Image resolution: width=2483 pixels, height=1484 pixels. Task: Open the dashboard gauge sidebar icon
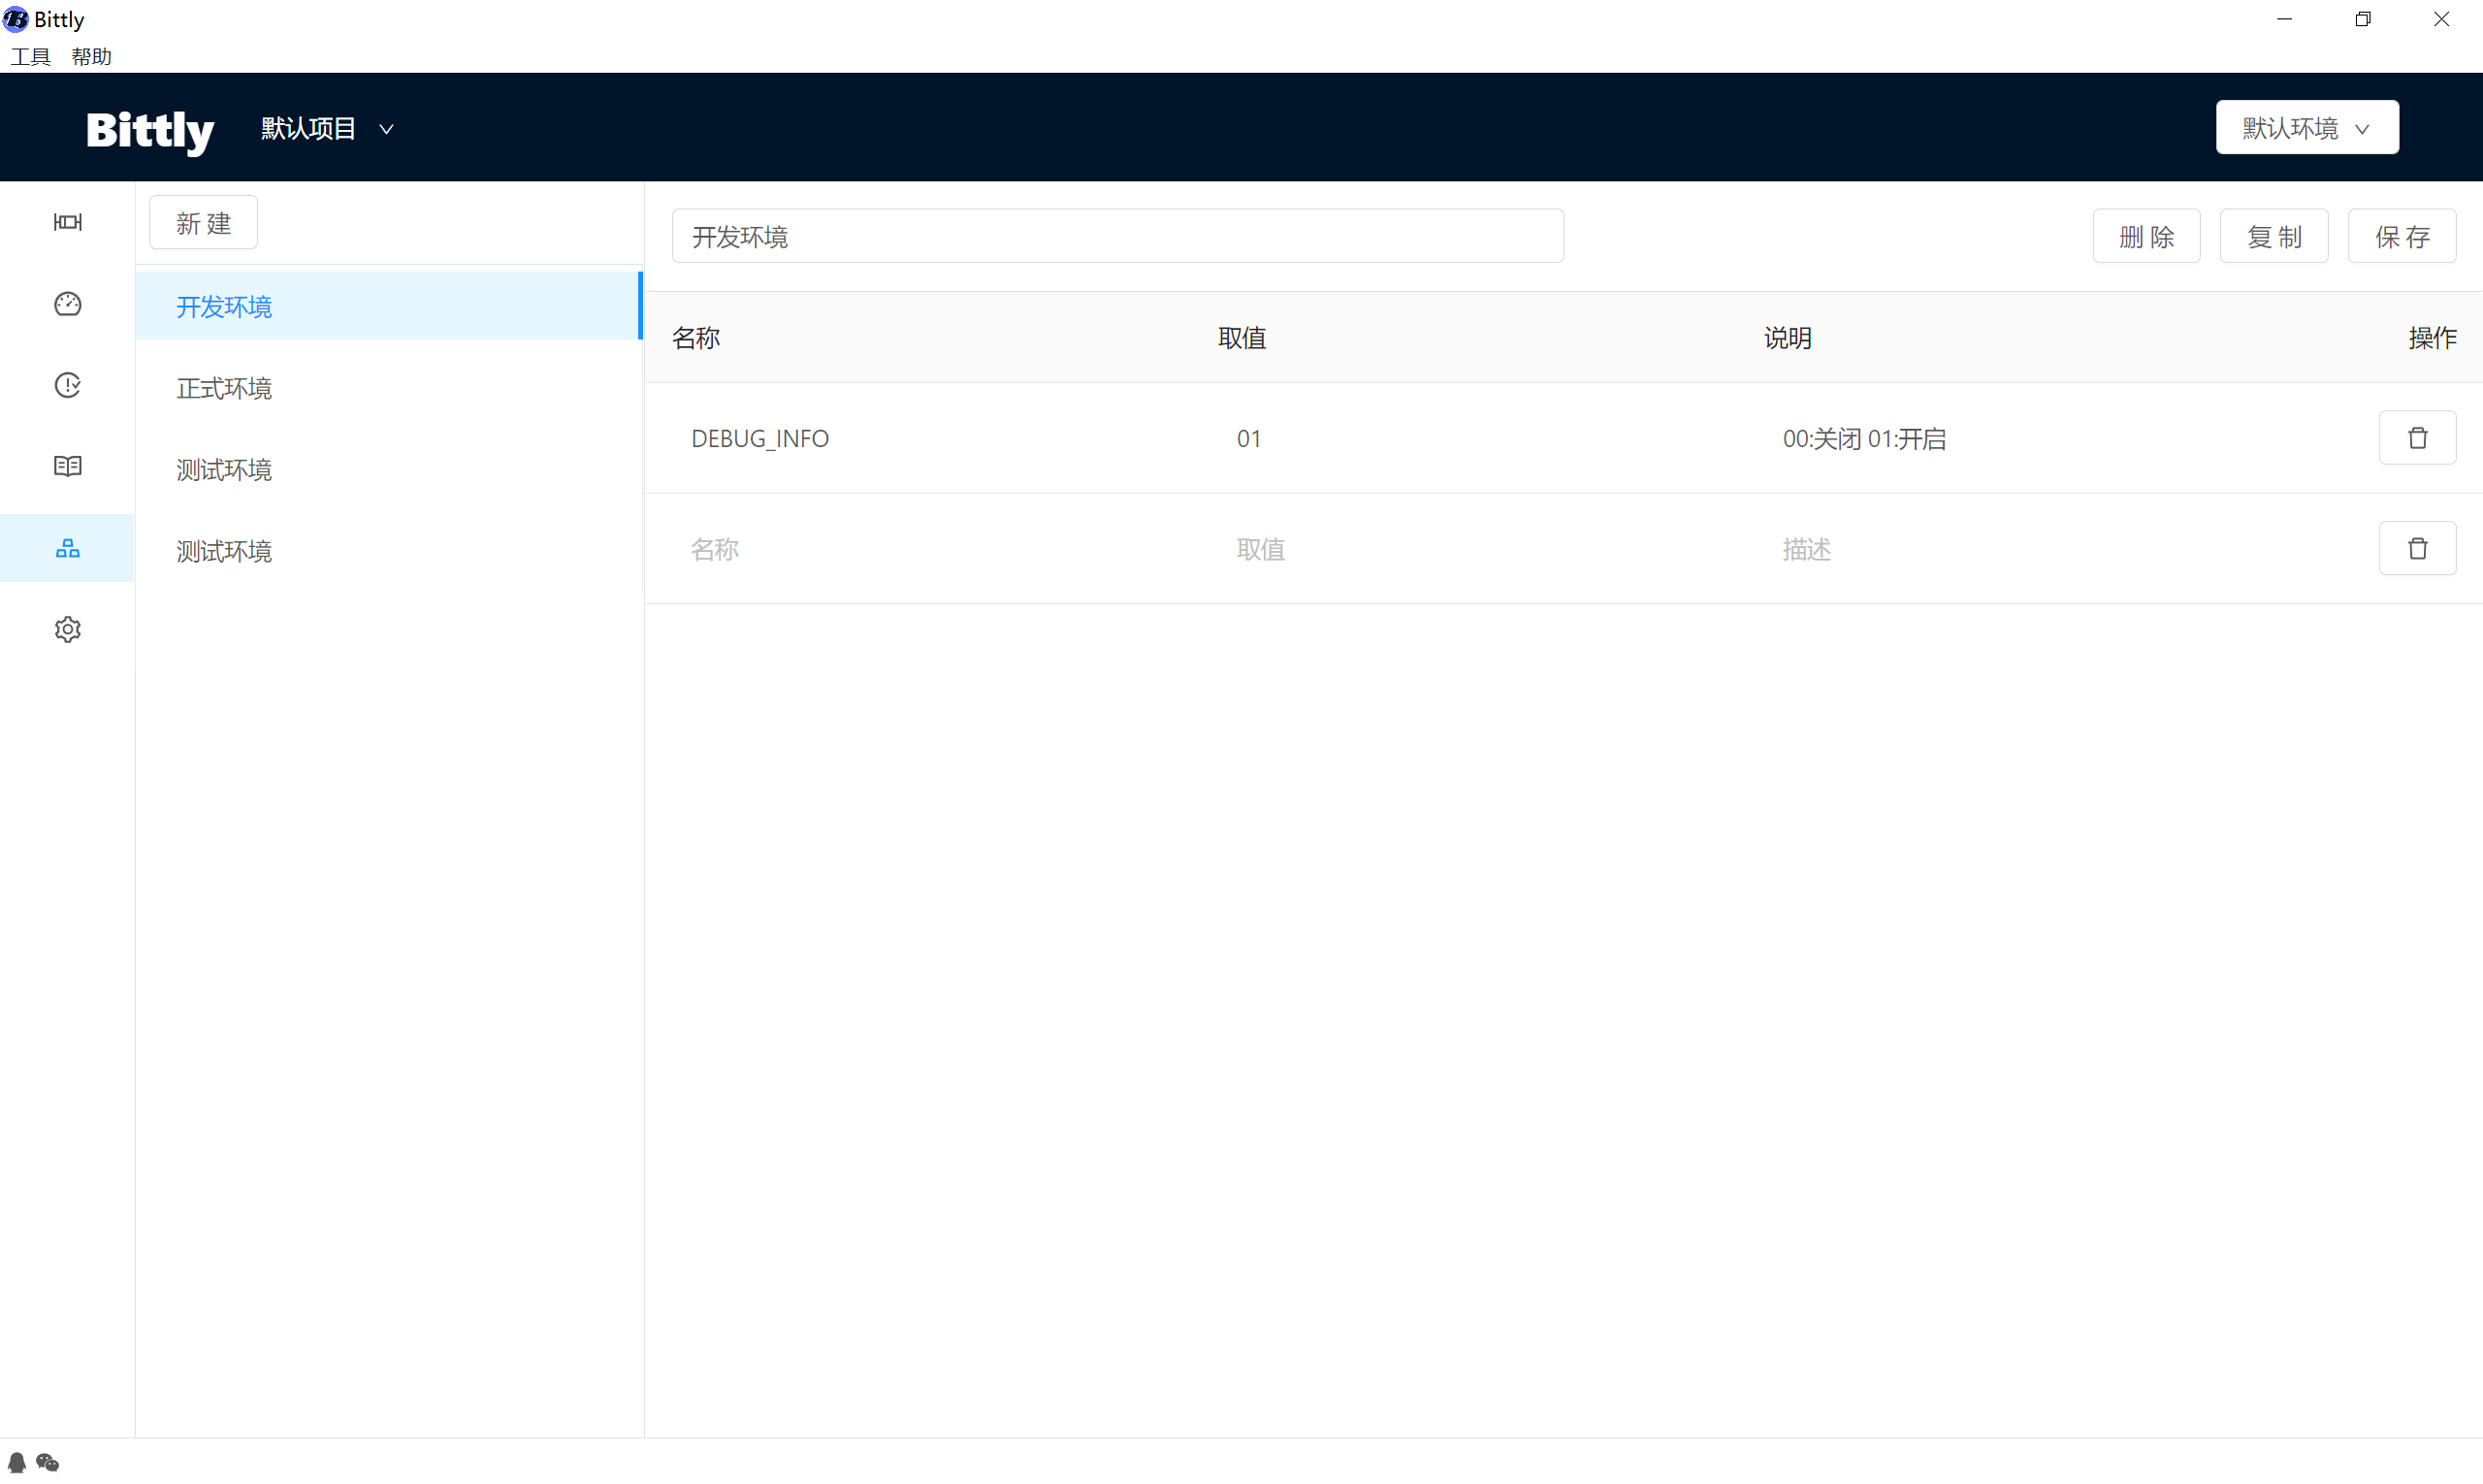67,304
